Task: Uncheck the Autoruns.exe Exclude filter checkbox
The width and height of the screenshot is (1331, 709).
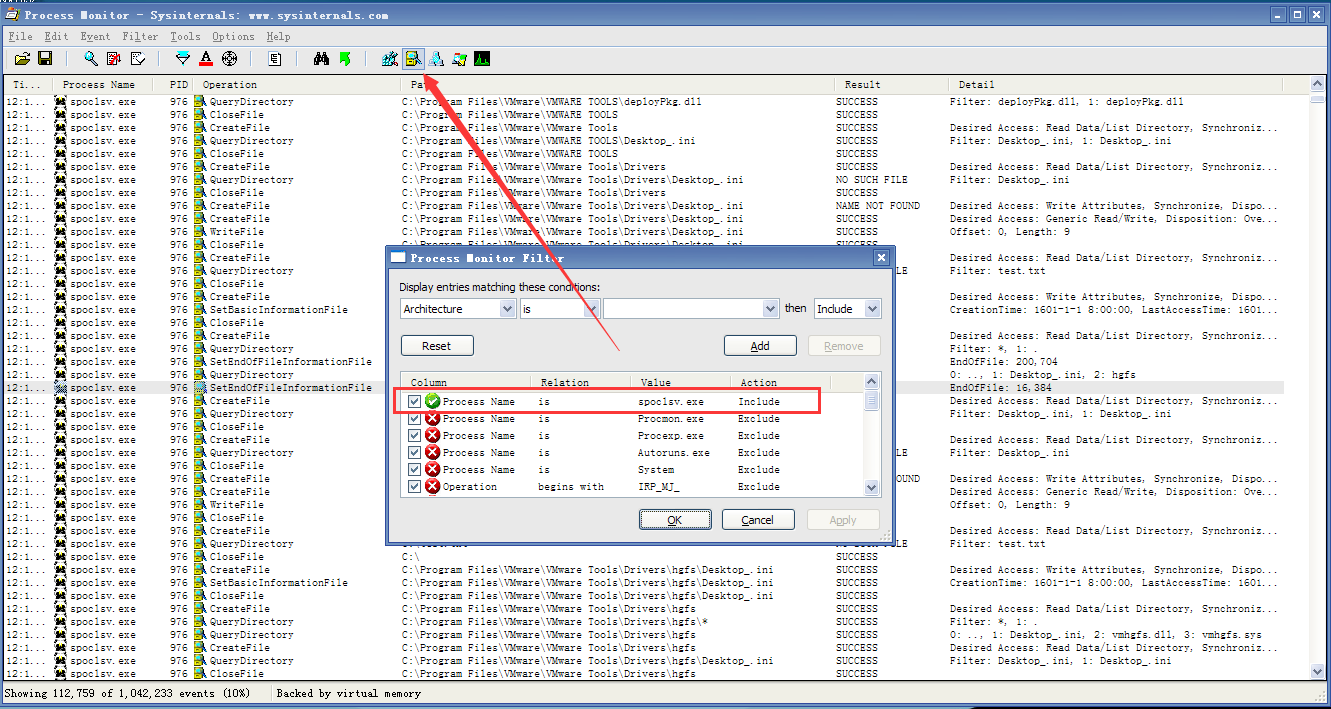Action: click(x=414, y=452)
